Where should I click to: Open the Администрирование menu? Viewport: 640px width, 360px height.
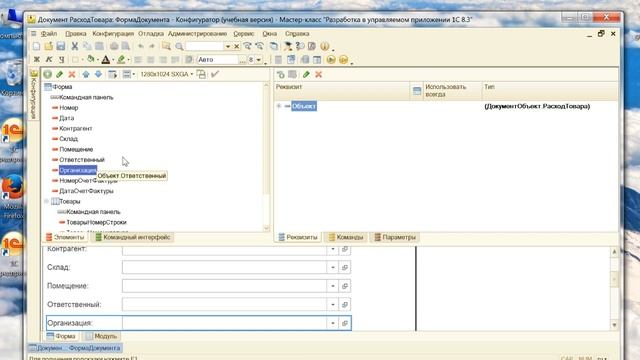(198, 33)
